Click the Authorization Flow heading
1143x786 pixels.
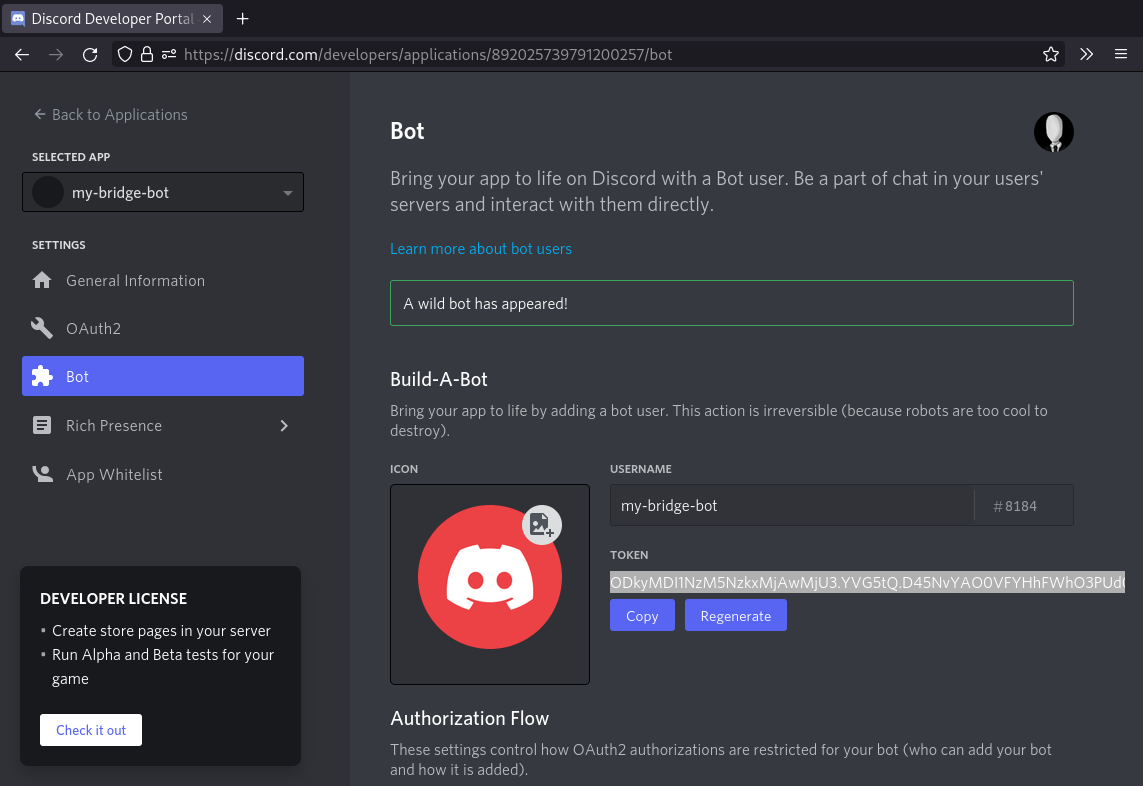(x=469, y=718)
